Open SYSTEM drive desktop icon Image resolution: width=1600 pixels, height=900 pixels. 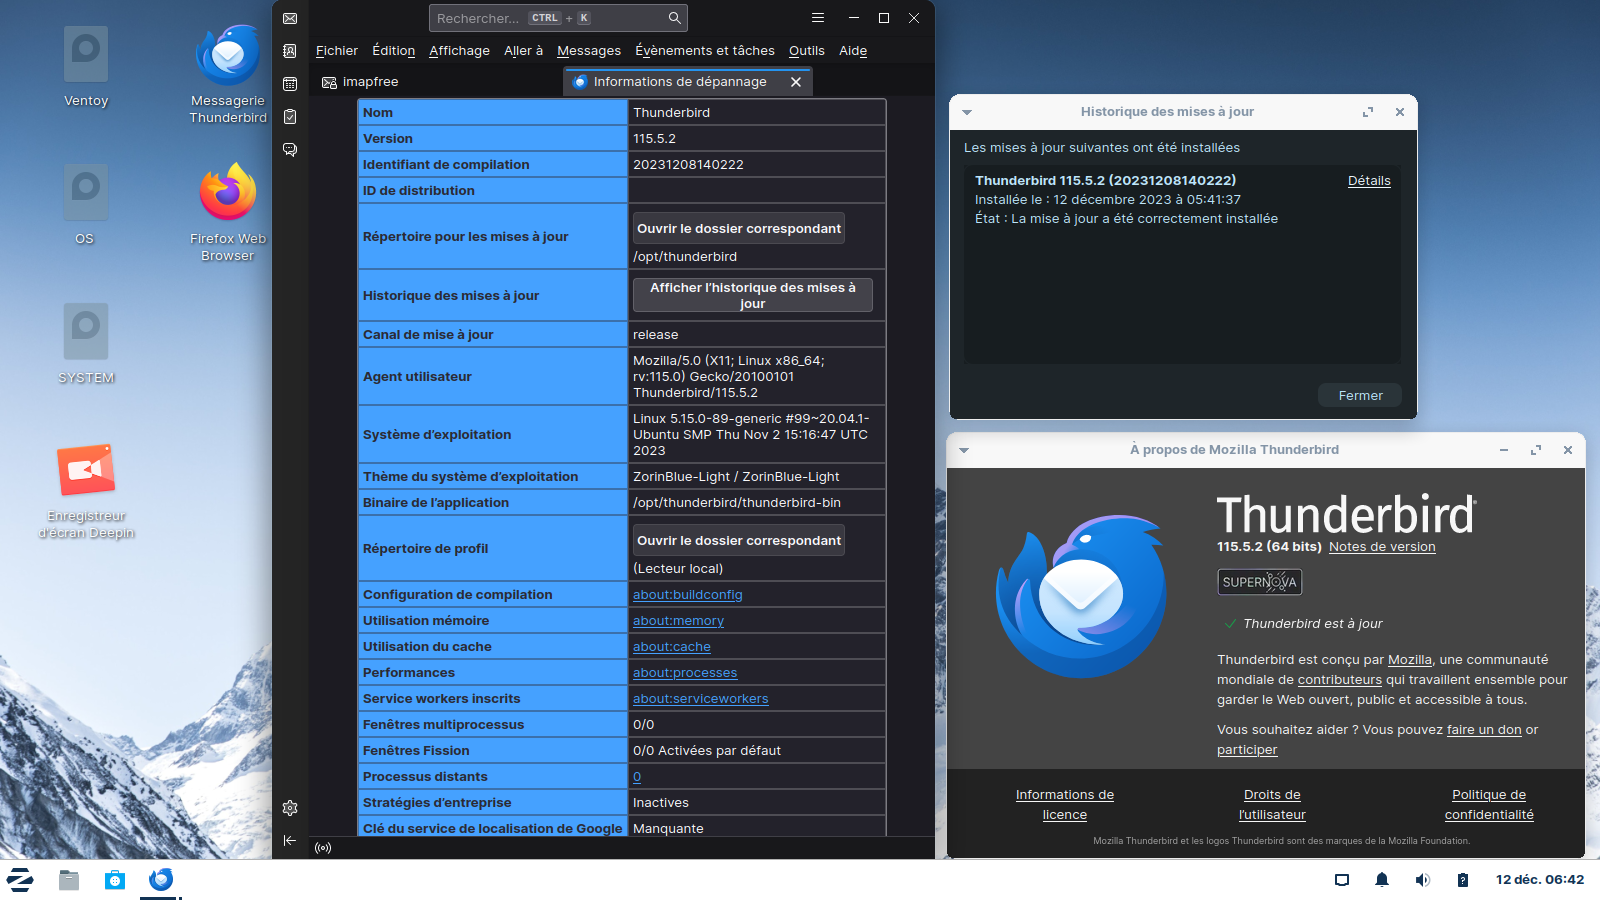(86, 344)
